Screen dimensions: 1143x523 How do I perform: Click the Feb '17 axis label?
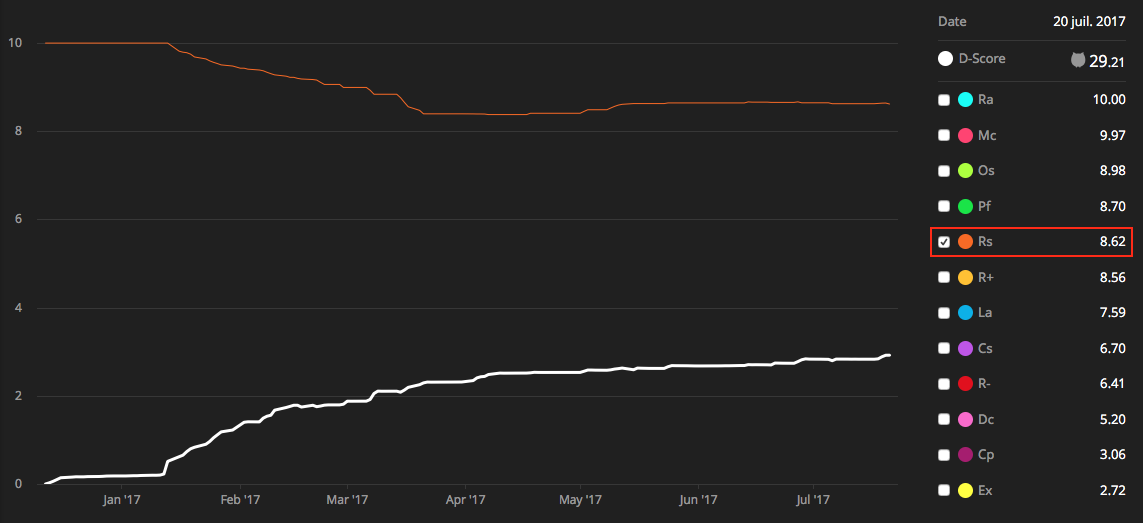click(x=240, y=500)
